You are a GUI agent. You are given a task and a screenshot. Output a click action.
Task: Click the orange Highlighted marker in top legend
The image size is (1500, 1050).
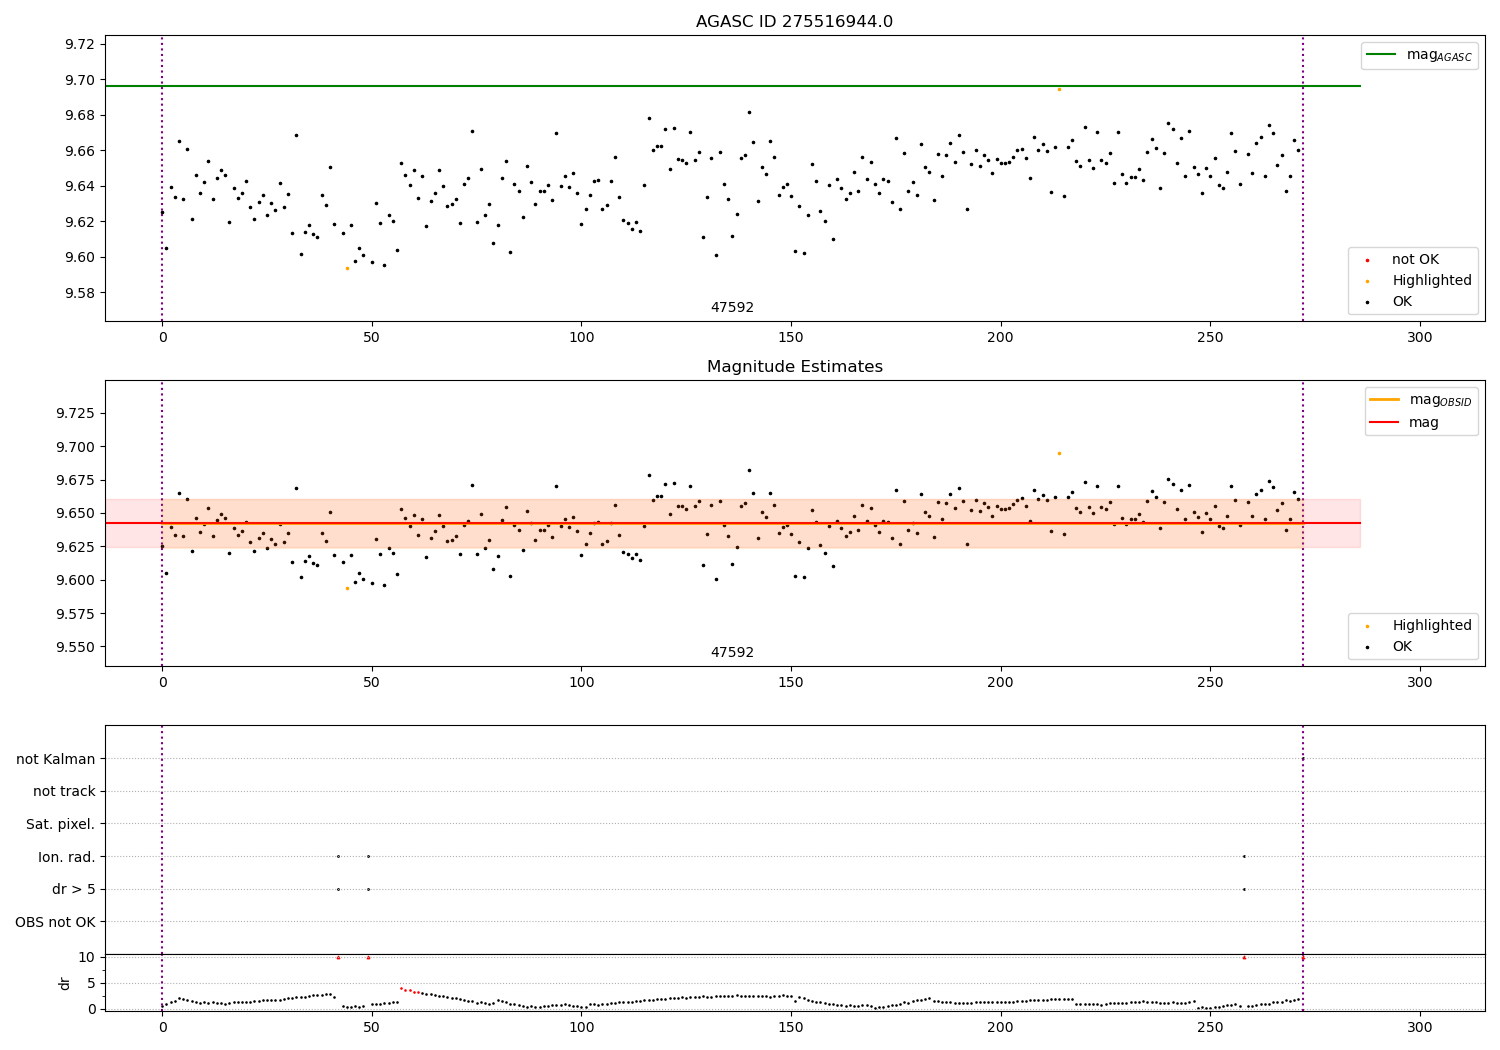[x=1367, y=281]
